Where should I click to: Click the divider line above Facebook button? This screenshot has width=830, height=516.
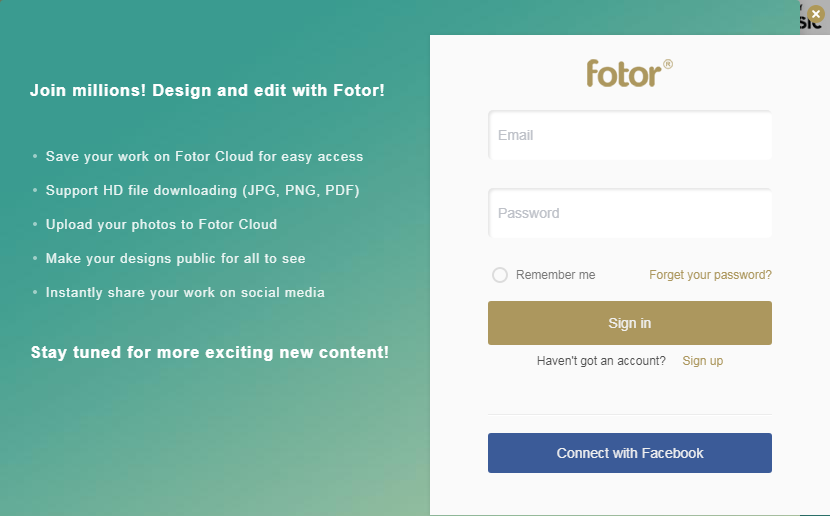[x=629, y=414]
